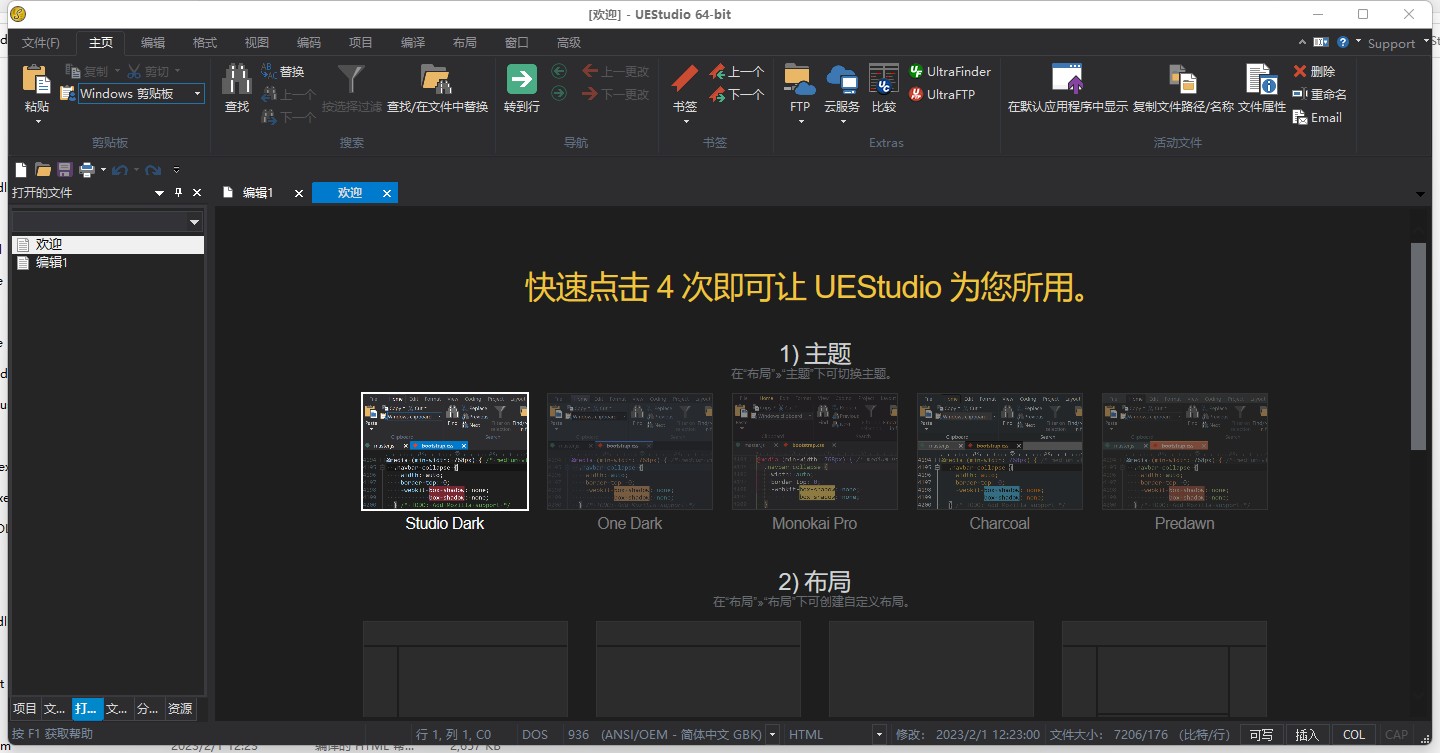Screen dimensions: 1440x753
Task: Toggle 可写 read/write status
Action: click(x=1262, y=734)
